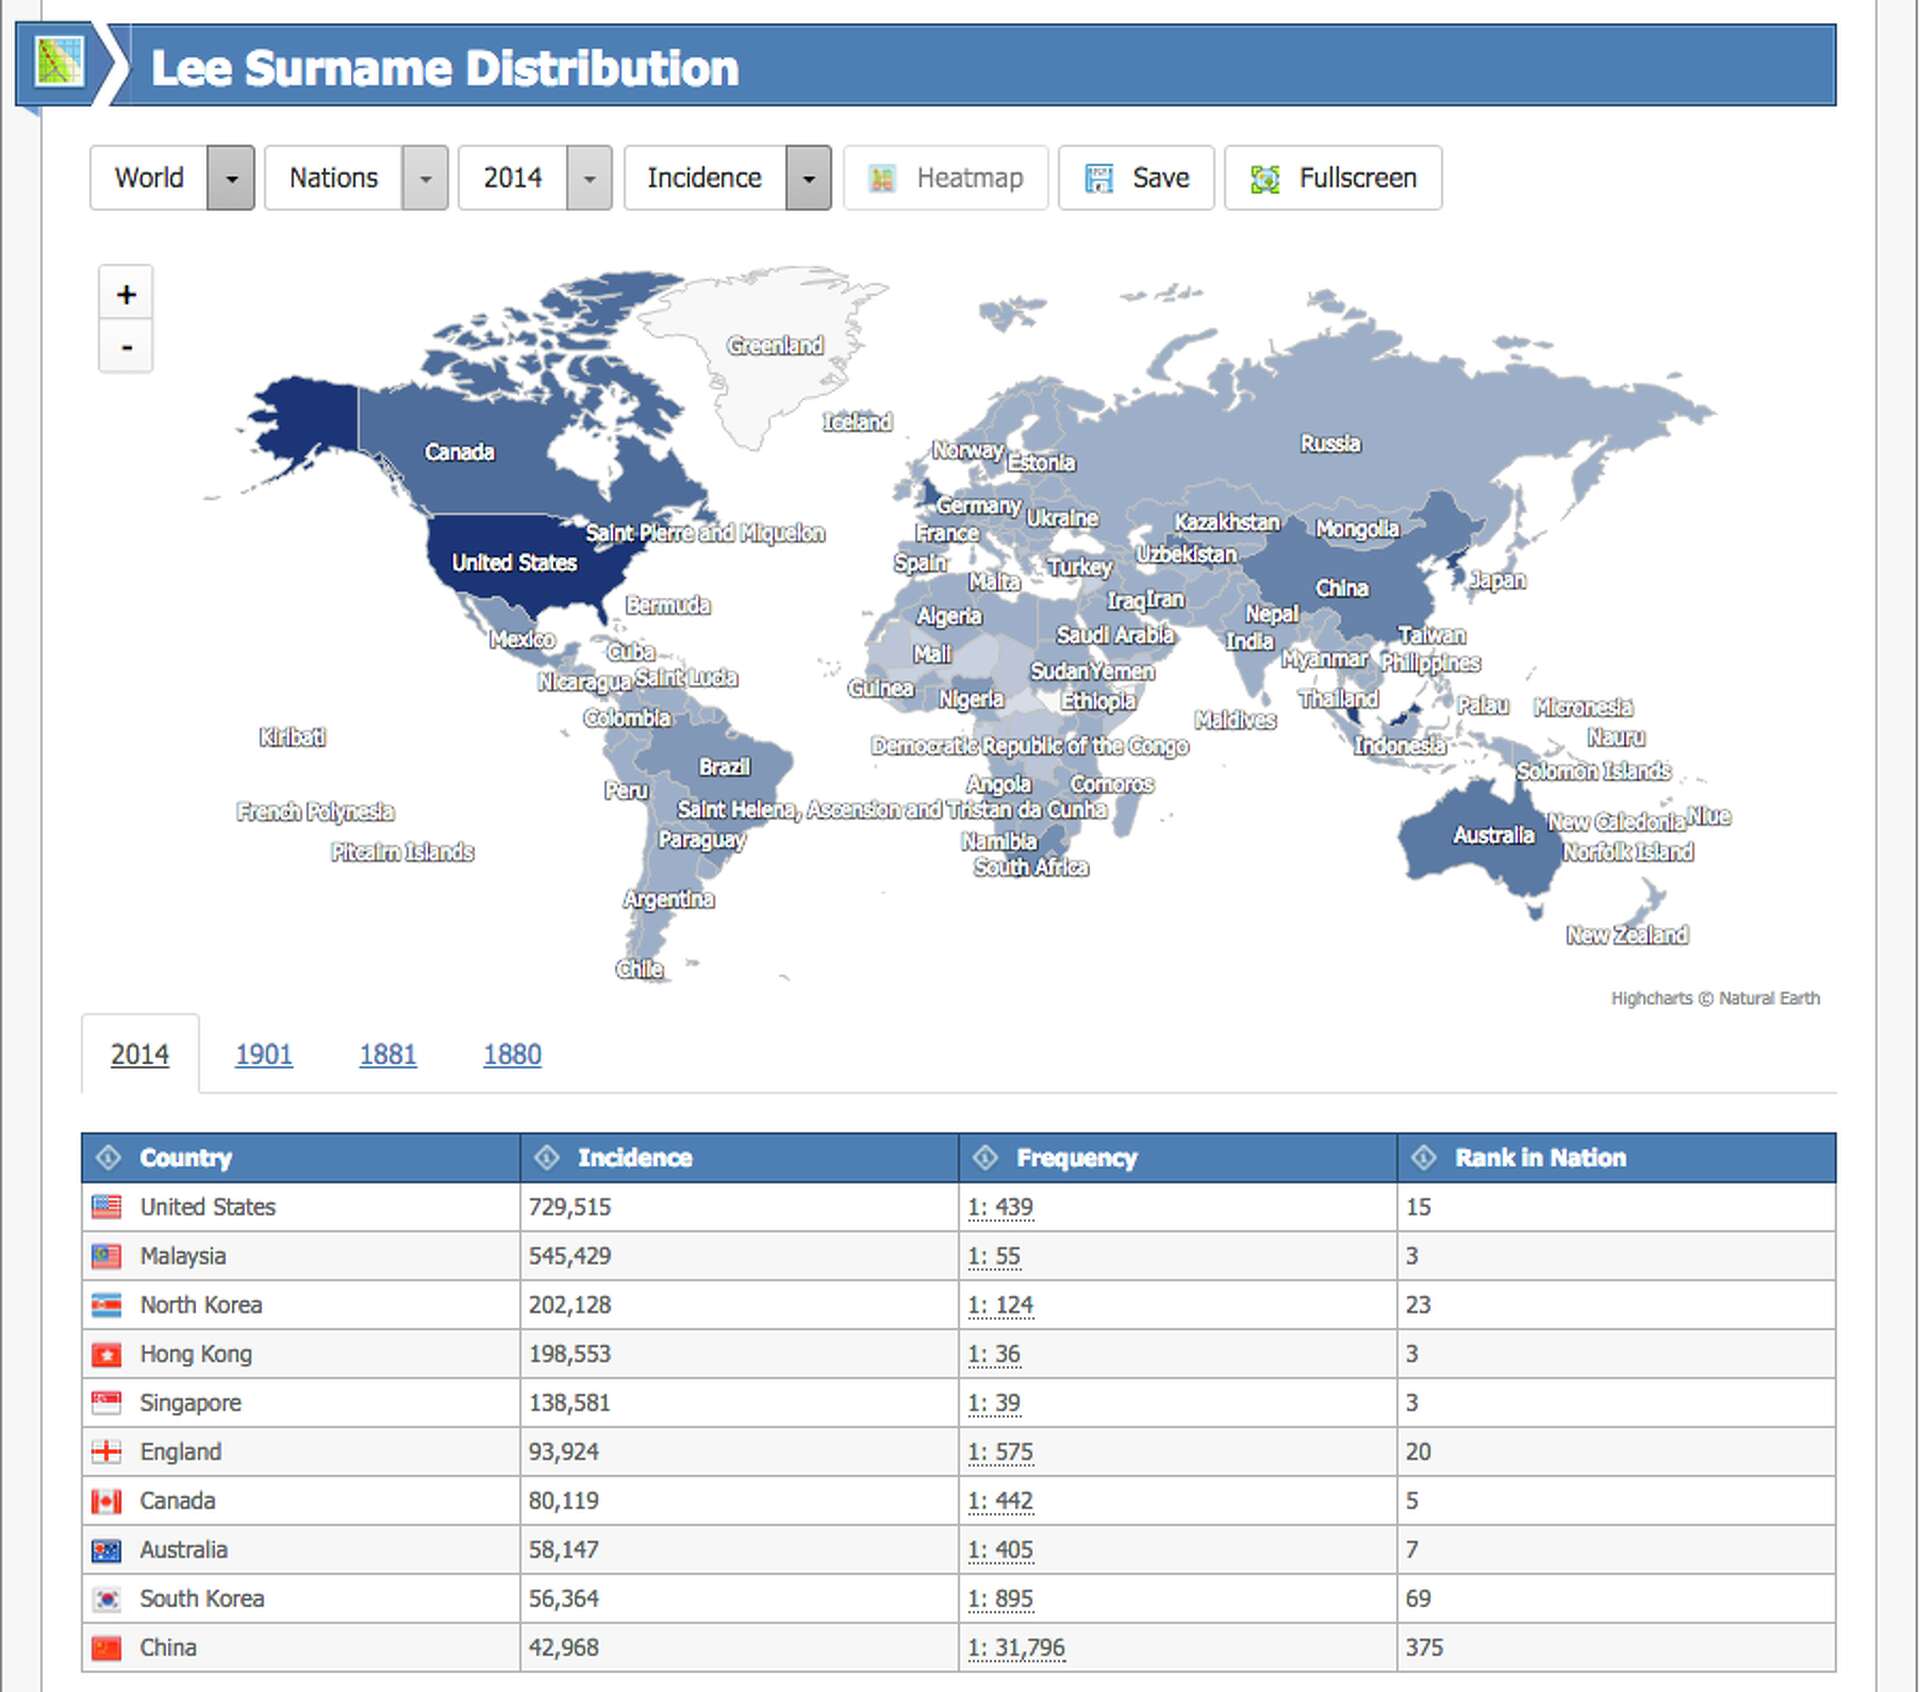Screen dimensions: 1920x1692
Task: Click the England flag icon
Action: pyautogui.click(x=106, y=1452)
